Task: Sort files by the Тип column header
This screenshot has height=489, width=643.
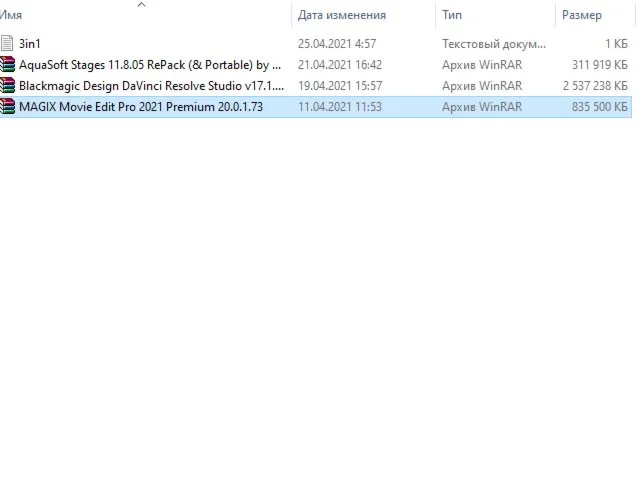Action: tap(452, 15)
